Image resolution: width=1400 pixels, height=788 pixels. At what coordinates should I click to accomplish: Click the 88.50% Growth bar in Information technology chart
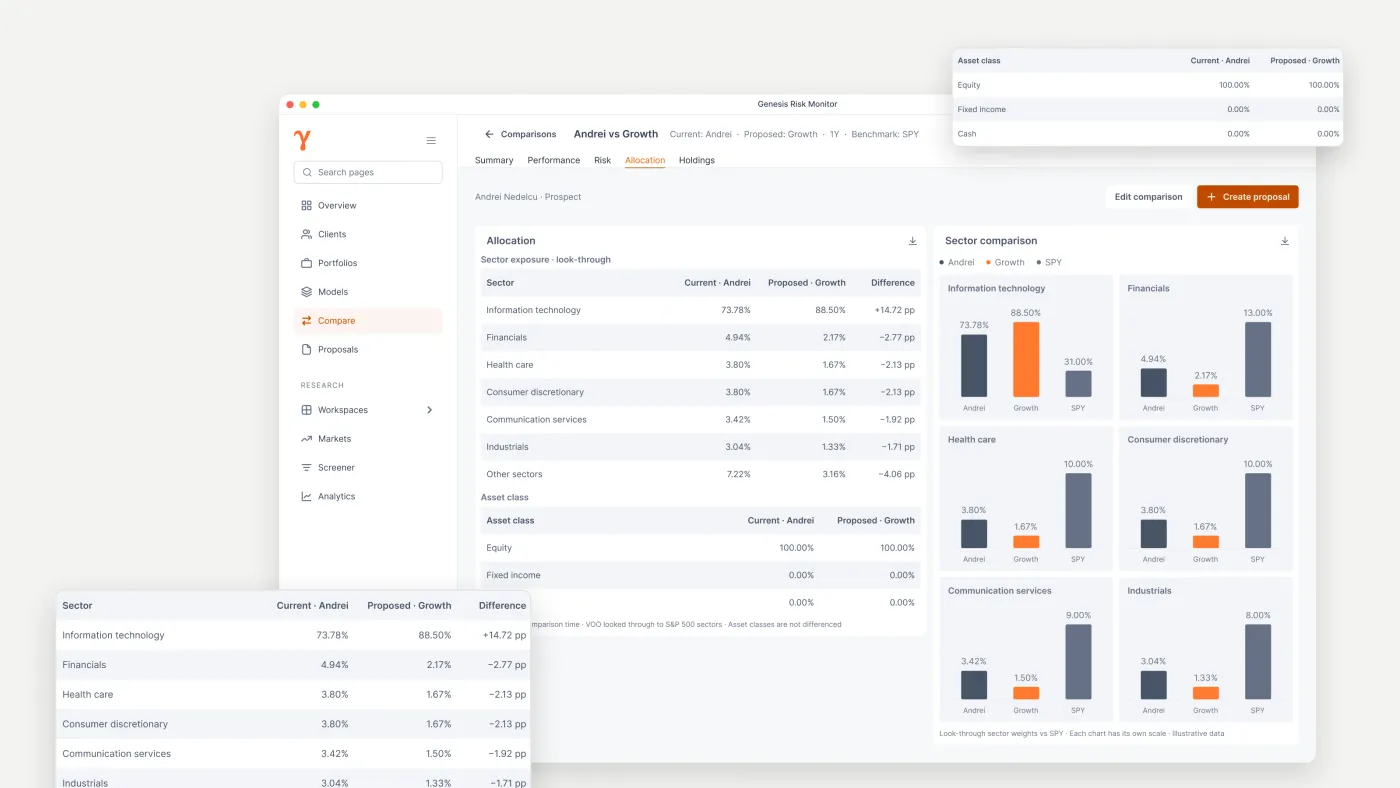1026,359
